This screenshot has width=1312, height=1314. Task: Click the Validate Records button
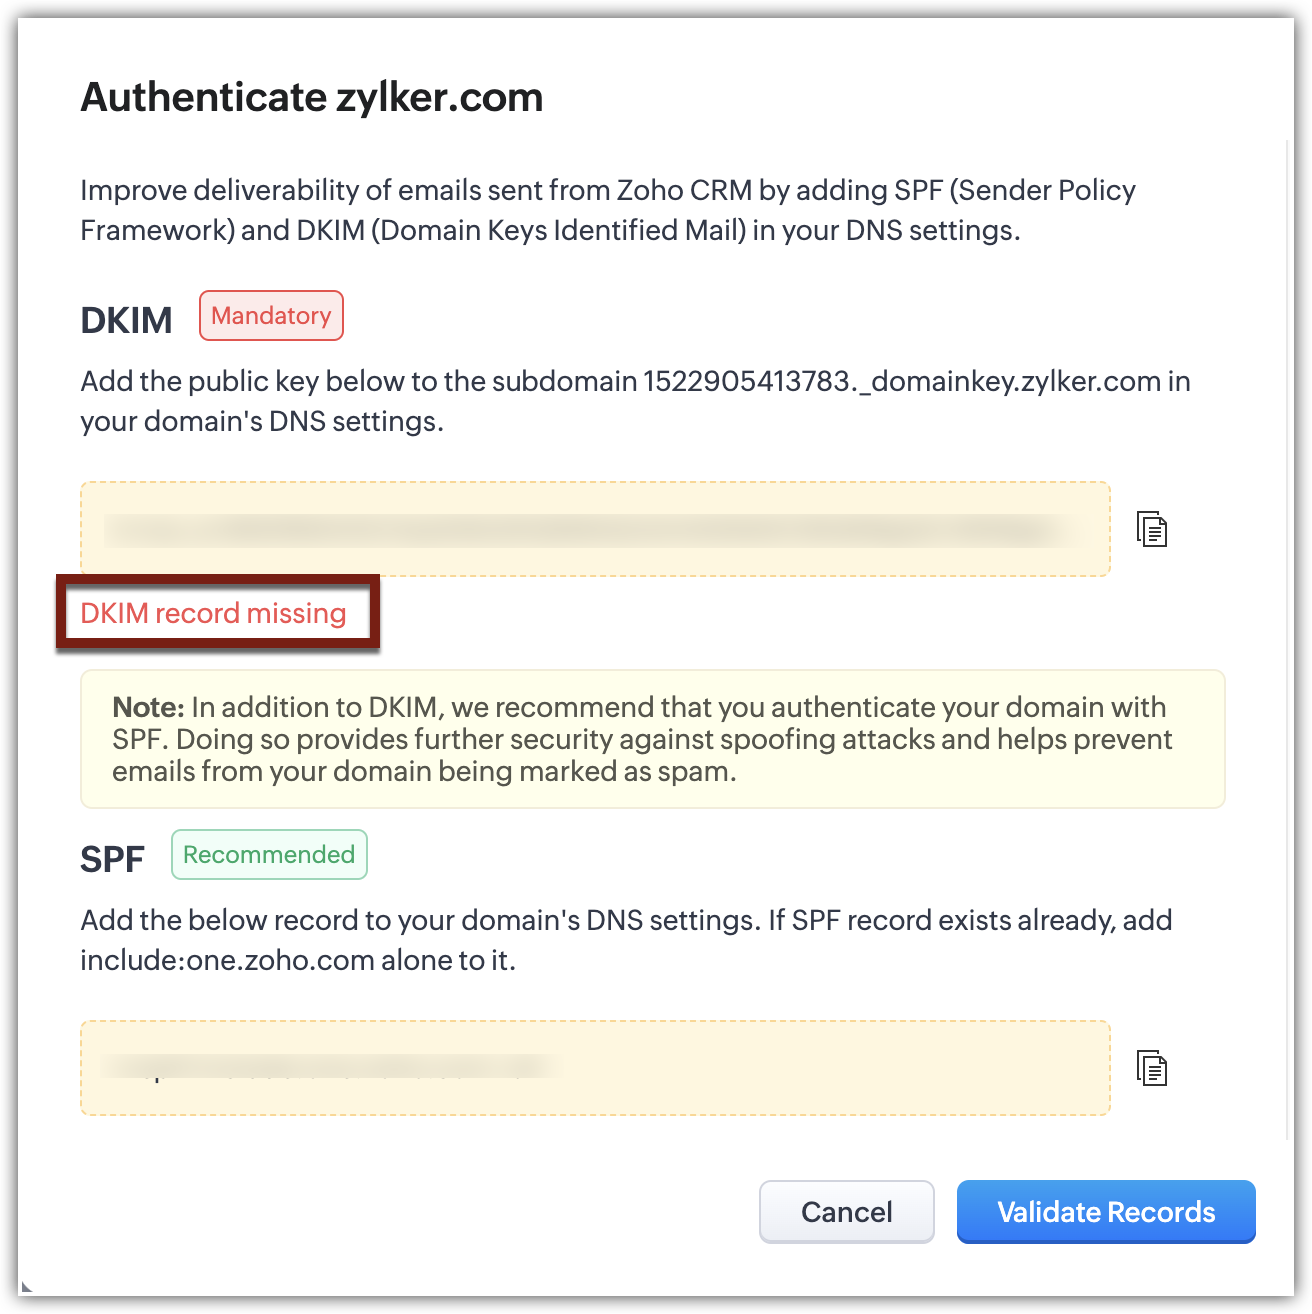(x=1105, y=1211)
